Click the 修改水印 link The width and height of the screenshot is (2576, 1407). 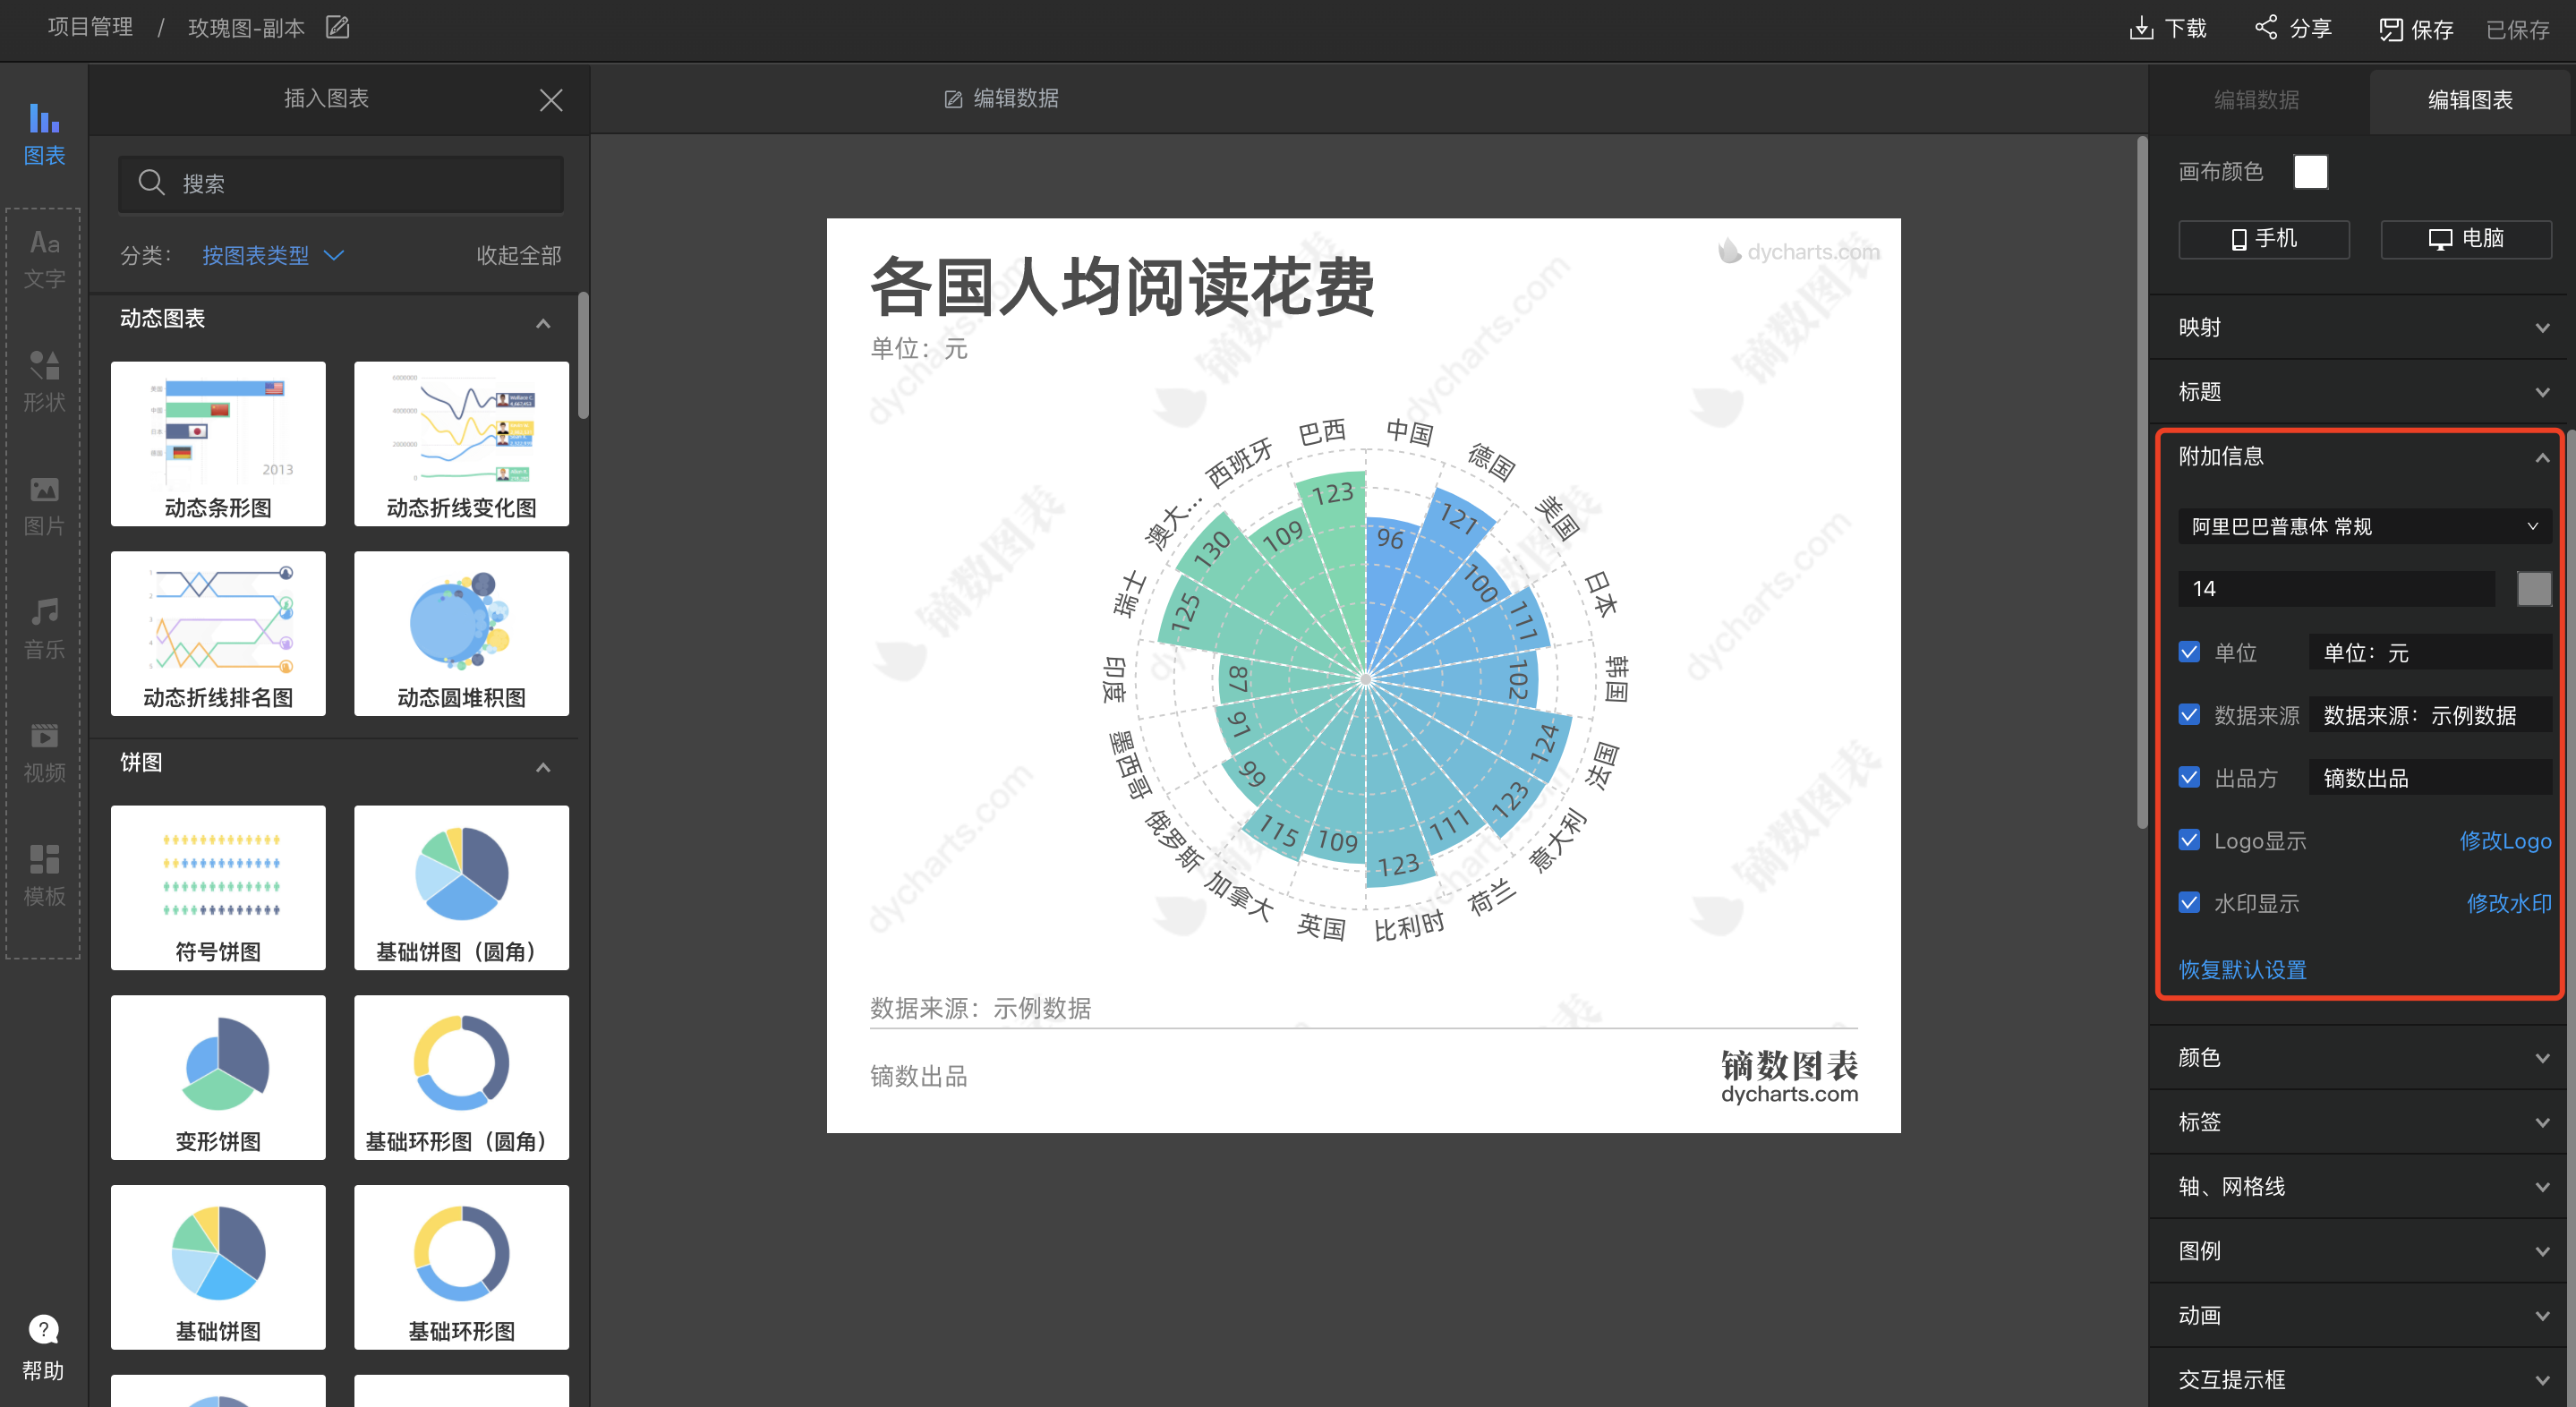(2509, 903)
